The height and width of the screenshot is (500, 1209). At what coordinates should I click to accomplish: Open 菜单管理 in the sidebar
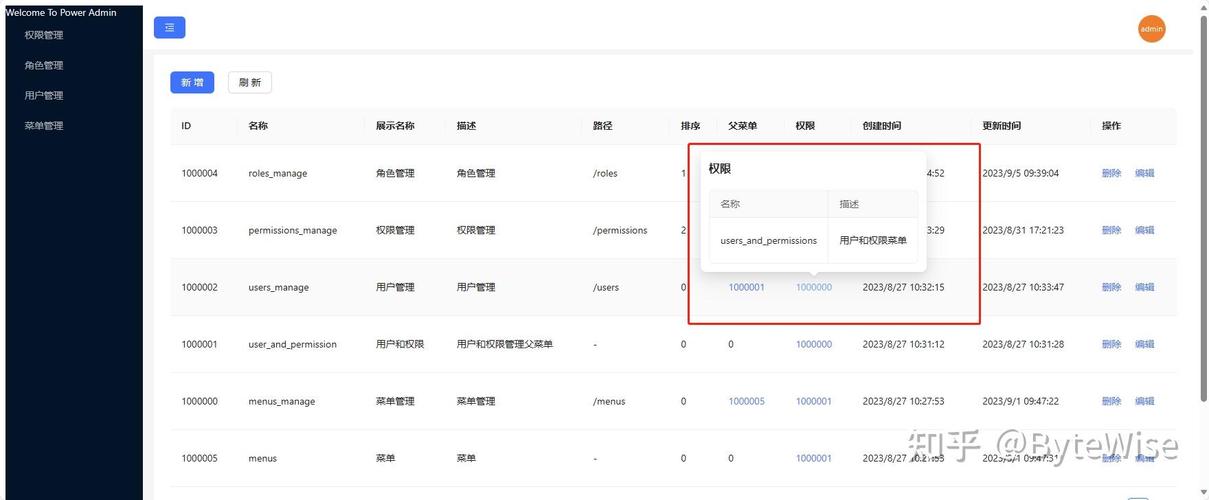click(44, 126)
